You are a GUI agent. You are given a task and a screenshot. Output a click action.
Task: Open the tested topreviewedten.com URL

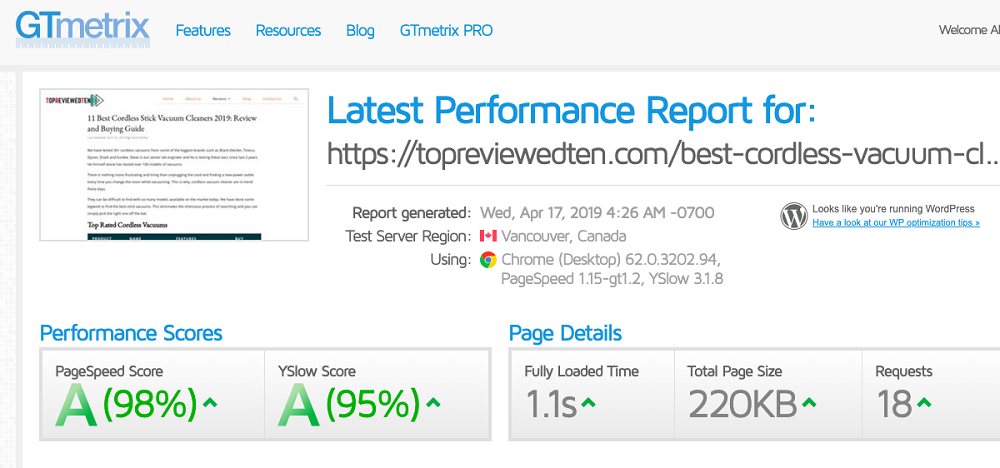pos(662,154)
